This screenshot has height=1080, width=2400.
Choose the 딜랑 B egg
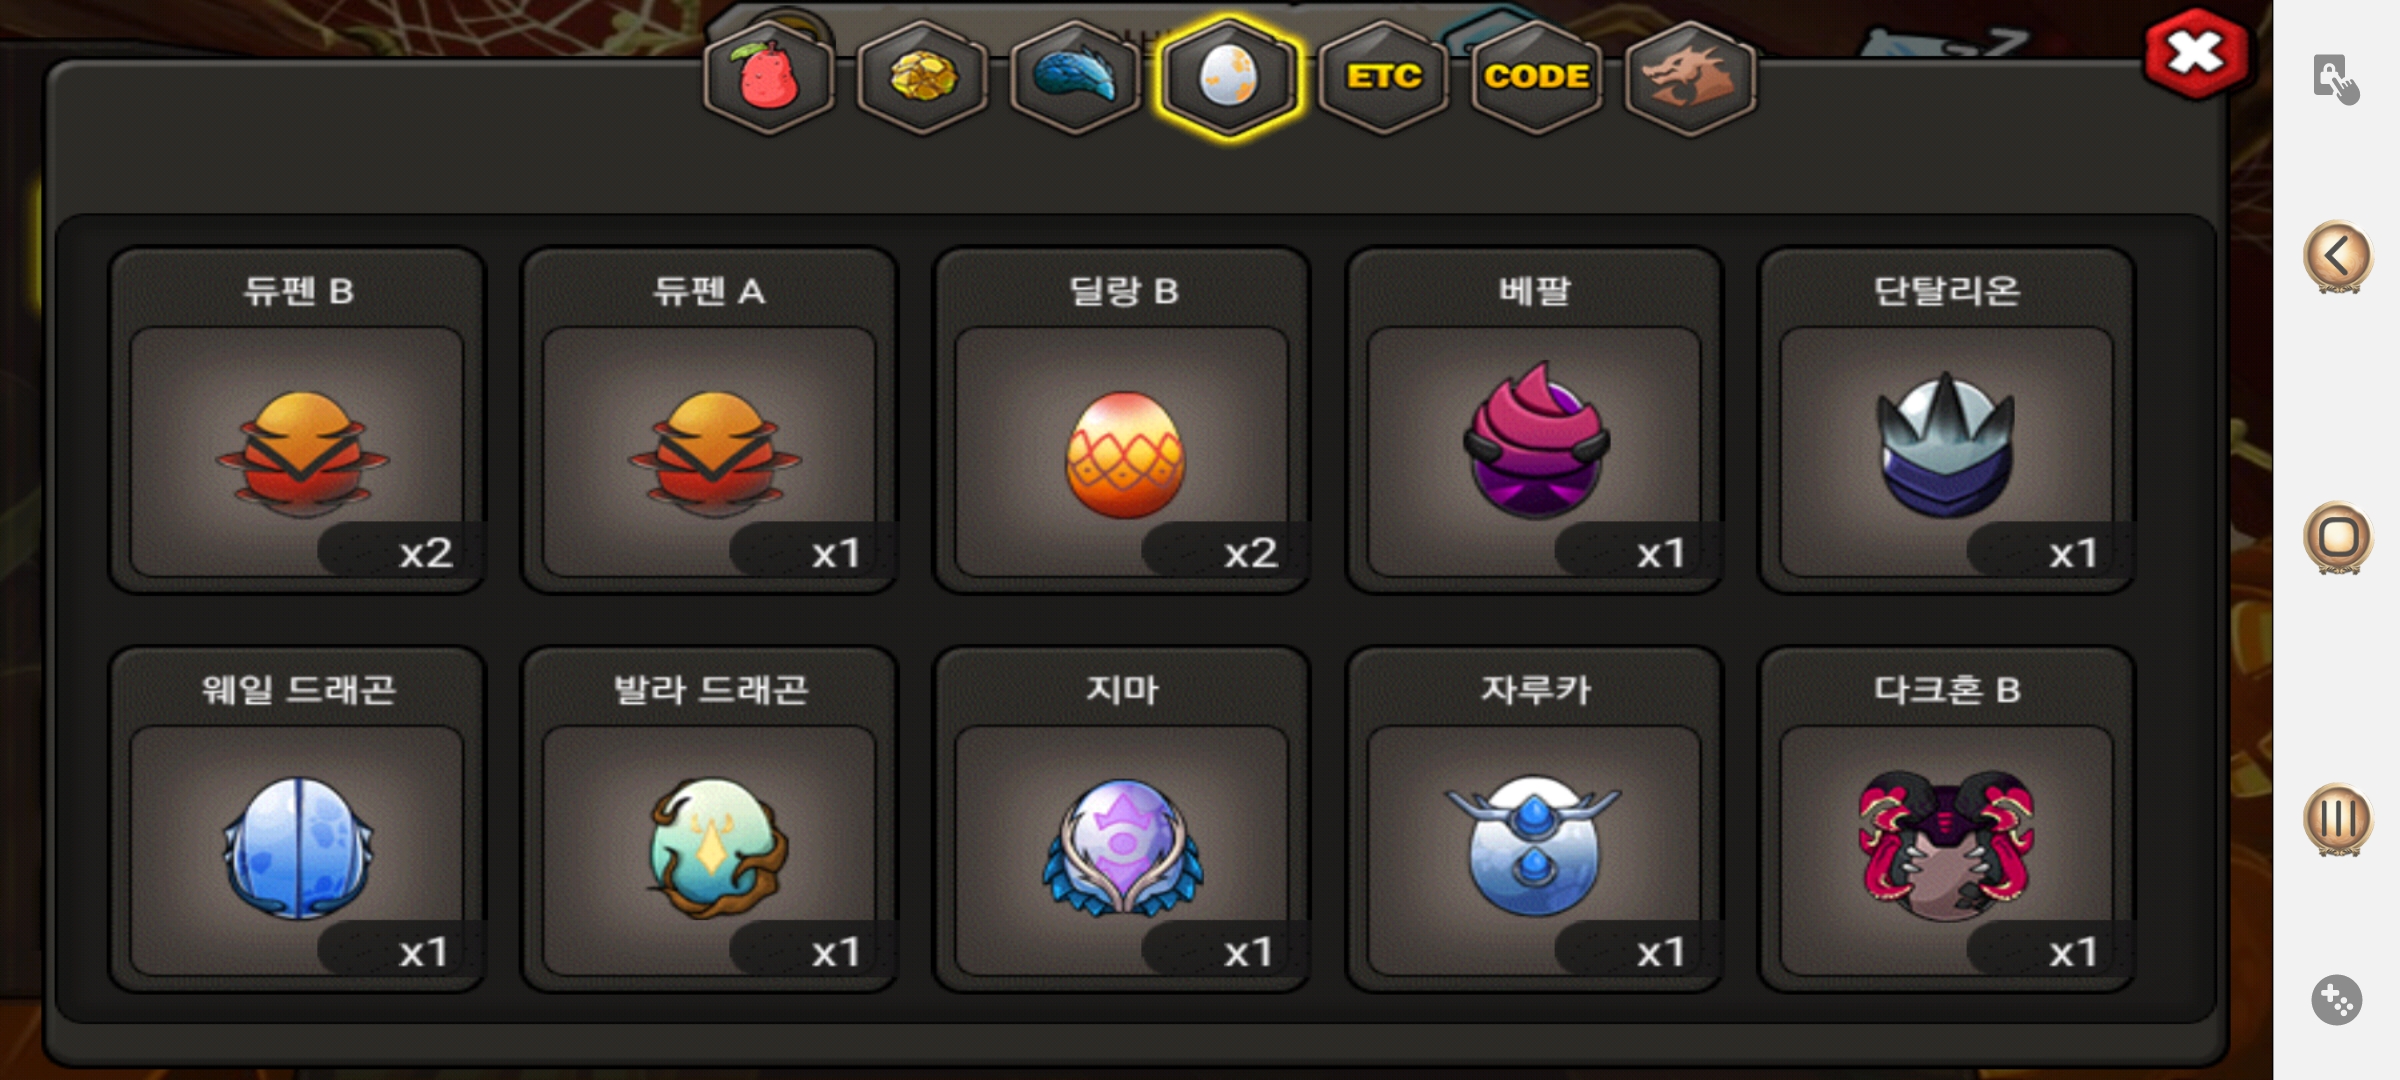click(1122, 421)
